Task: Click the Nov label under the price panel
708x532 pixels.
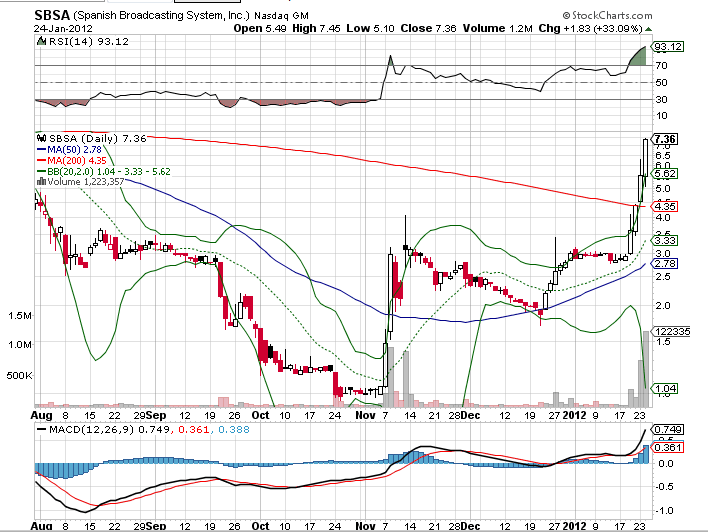Action: click(365, 415)
